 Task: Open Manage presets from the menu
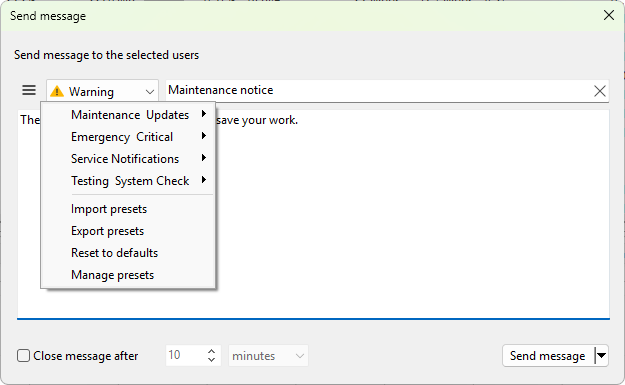128,275
